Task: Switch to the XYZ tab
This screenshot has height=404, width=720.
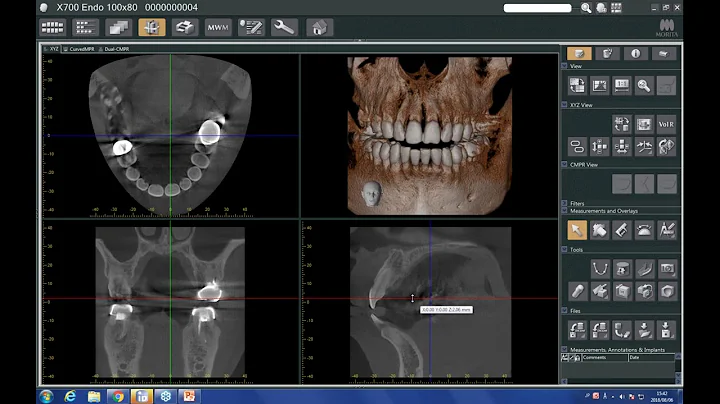Action: click(52, 49)
